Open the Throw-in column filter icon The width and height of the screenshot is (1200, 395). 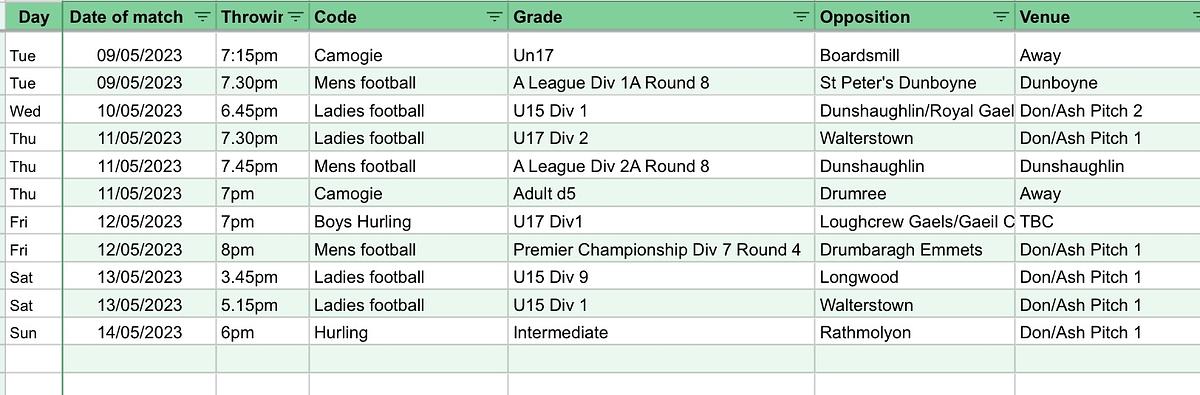pos(295,17)
